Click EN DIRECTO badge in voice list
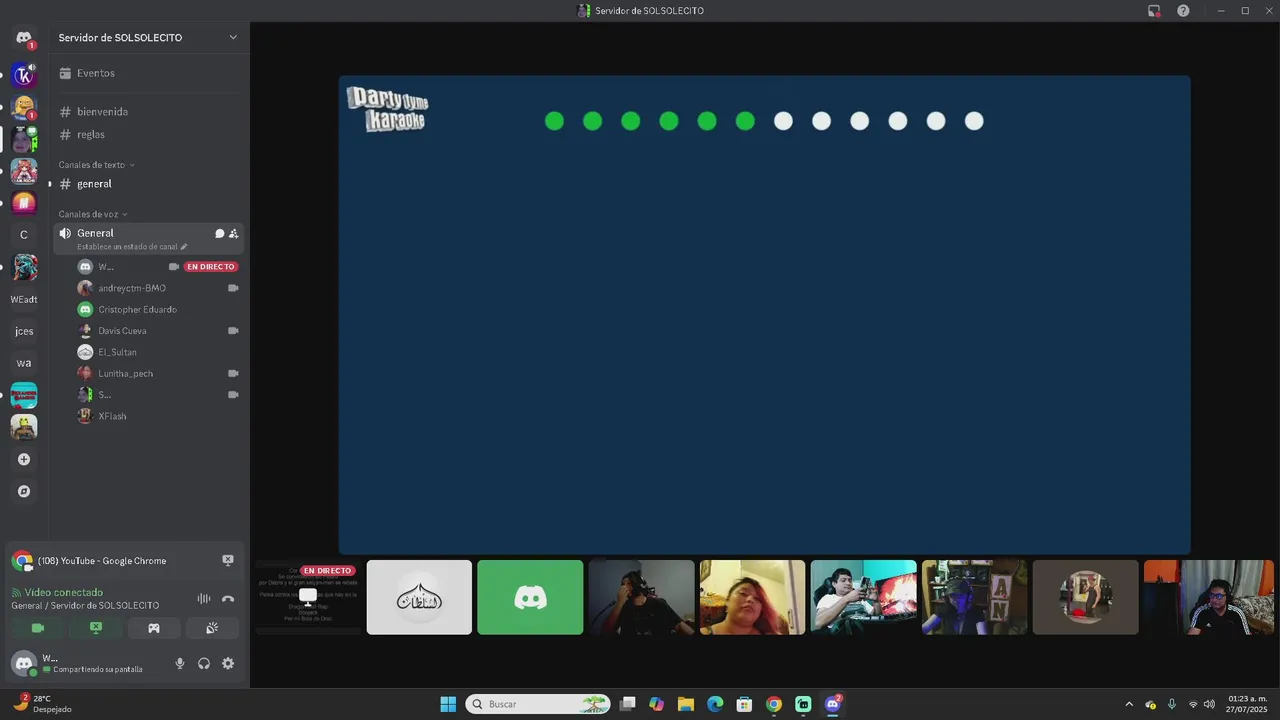Image resolution: width=1280 pixels, height=720 pixels. pos(210,267)
